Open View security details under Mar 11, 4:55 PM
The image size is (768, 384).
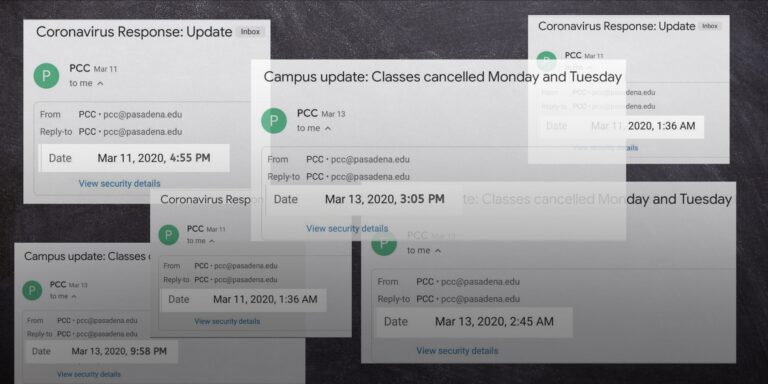(x=120, y=184)
